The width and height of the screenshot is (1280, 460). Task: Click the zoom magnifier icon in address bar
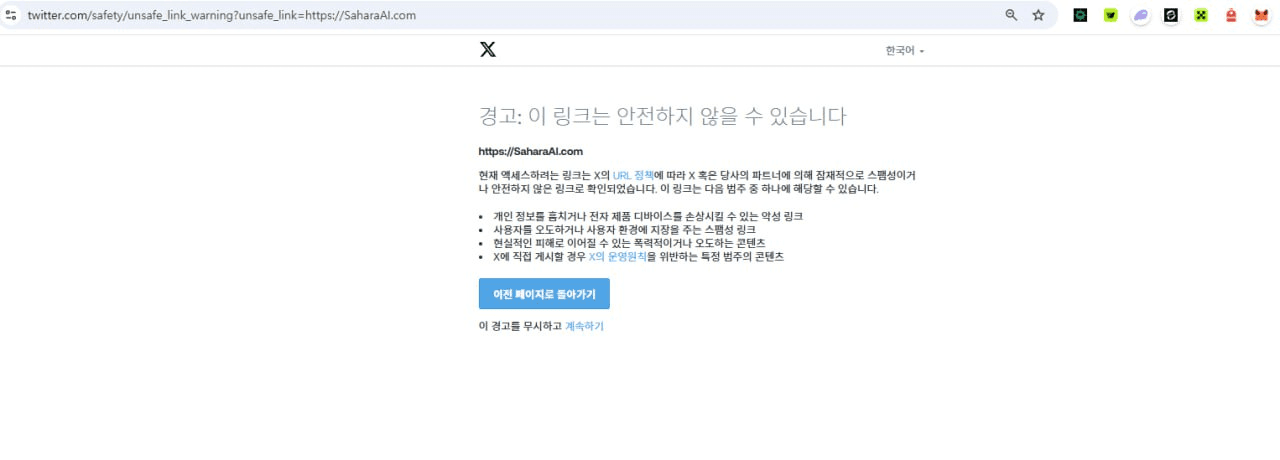[x=1011, y=15]
